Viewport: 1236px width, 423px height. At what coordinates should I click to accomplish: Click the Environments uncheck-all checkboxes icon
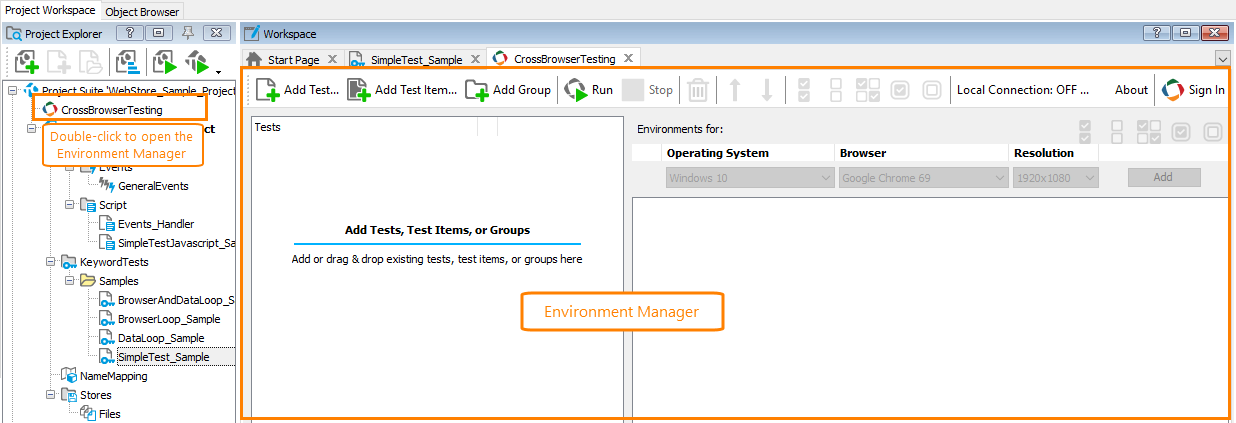coord(1118,131)
